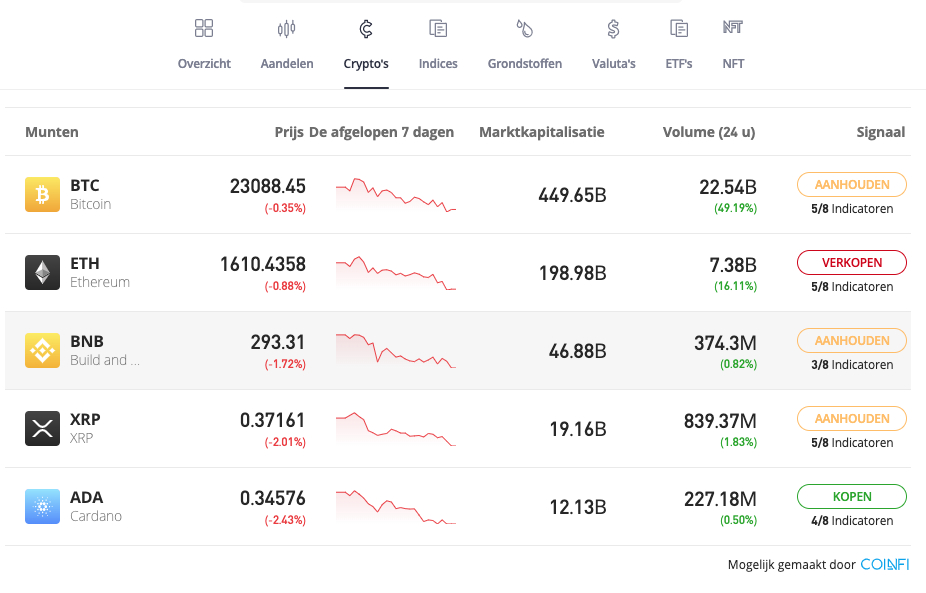View the Cardano 7-day sparkline chart
The image size is (926, 593).
click(396, 506)
